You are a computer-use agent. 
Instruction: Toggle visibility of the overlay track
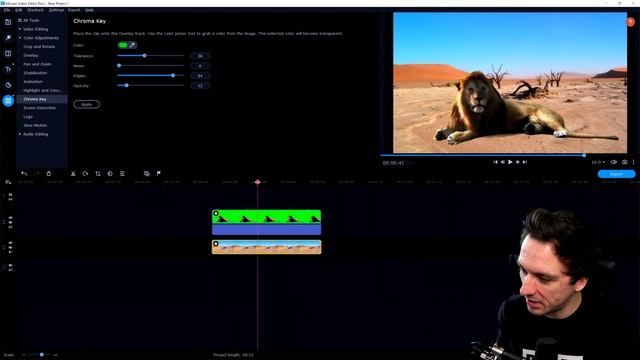[10, 218]
